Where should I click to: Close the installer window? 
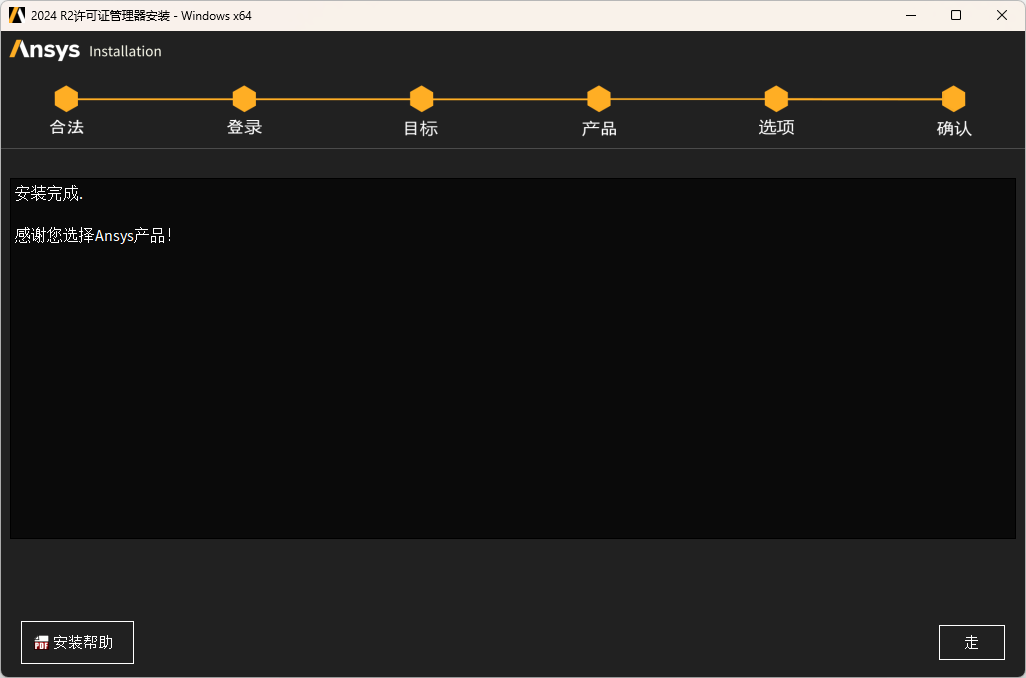coord(1002,15)
